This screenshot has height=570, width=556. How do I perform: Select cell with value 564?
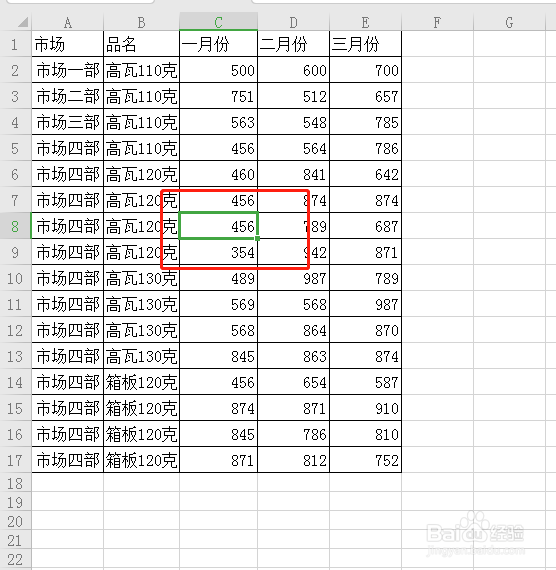(293, 148)
